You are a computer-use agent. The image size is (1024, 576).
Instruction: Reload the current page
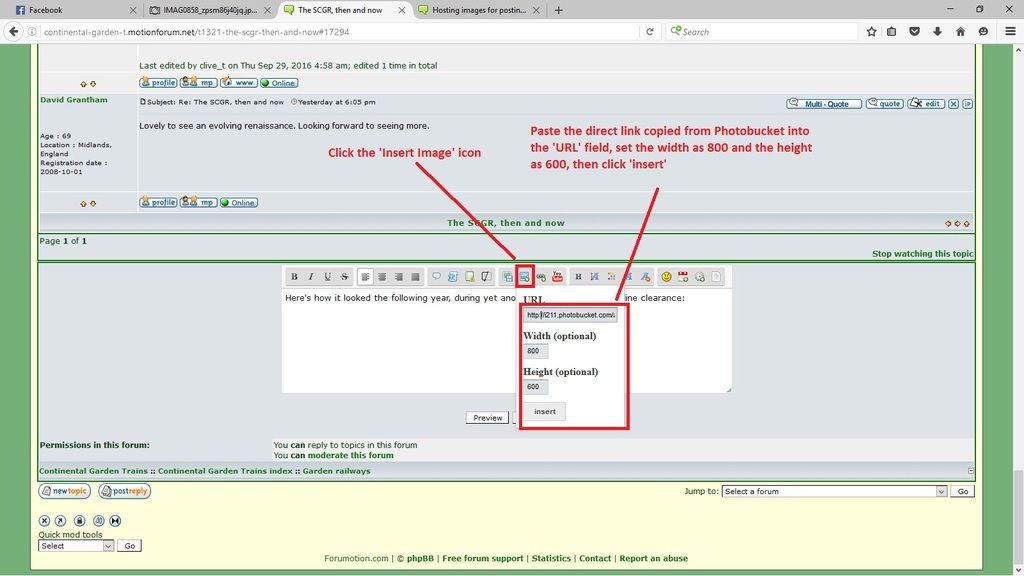[650, 31]
